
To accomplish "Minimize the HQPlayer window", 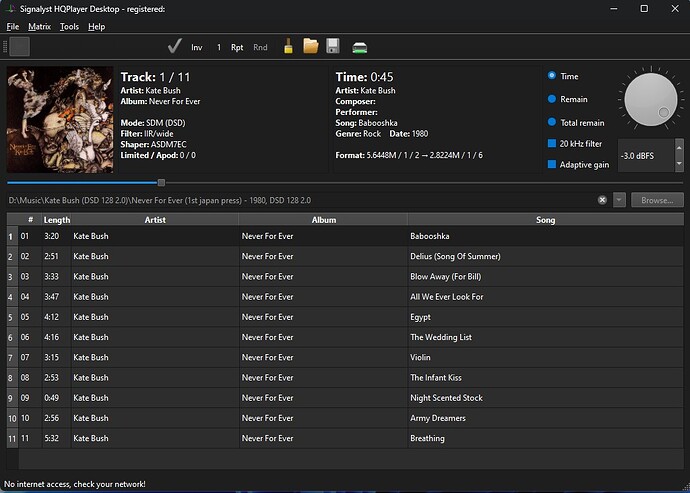I will (614, 9).
